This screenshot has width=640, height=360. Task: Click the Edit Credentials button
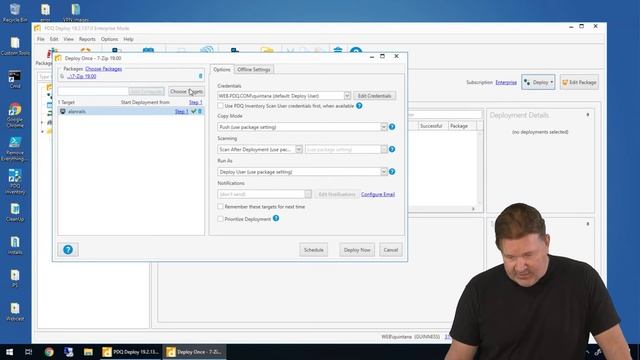click(x=374, y=96)
